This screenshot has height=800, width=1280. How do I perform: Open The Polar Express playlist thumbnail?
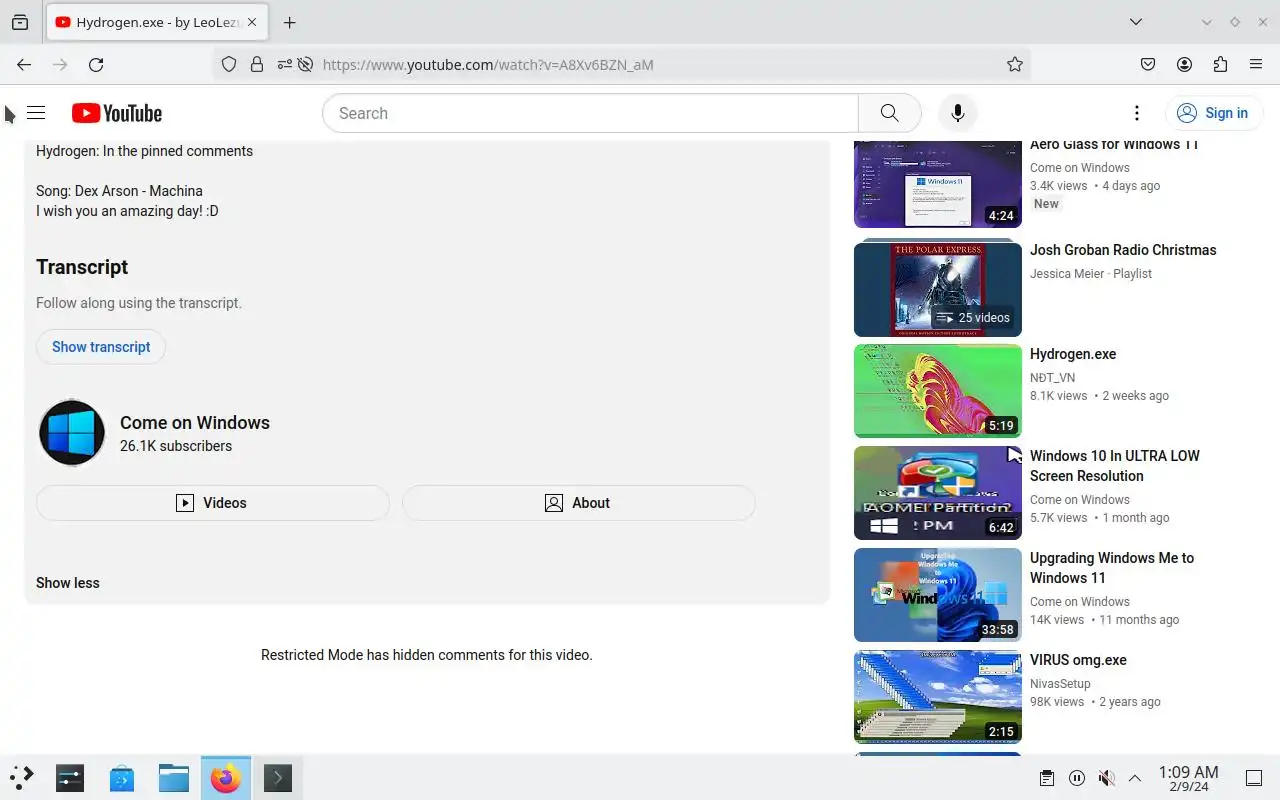coord(938,289)
